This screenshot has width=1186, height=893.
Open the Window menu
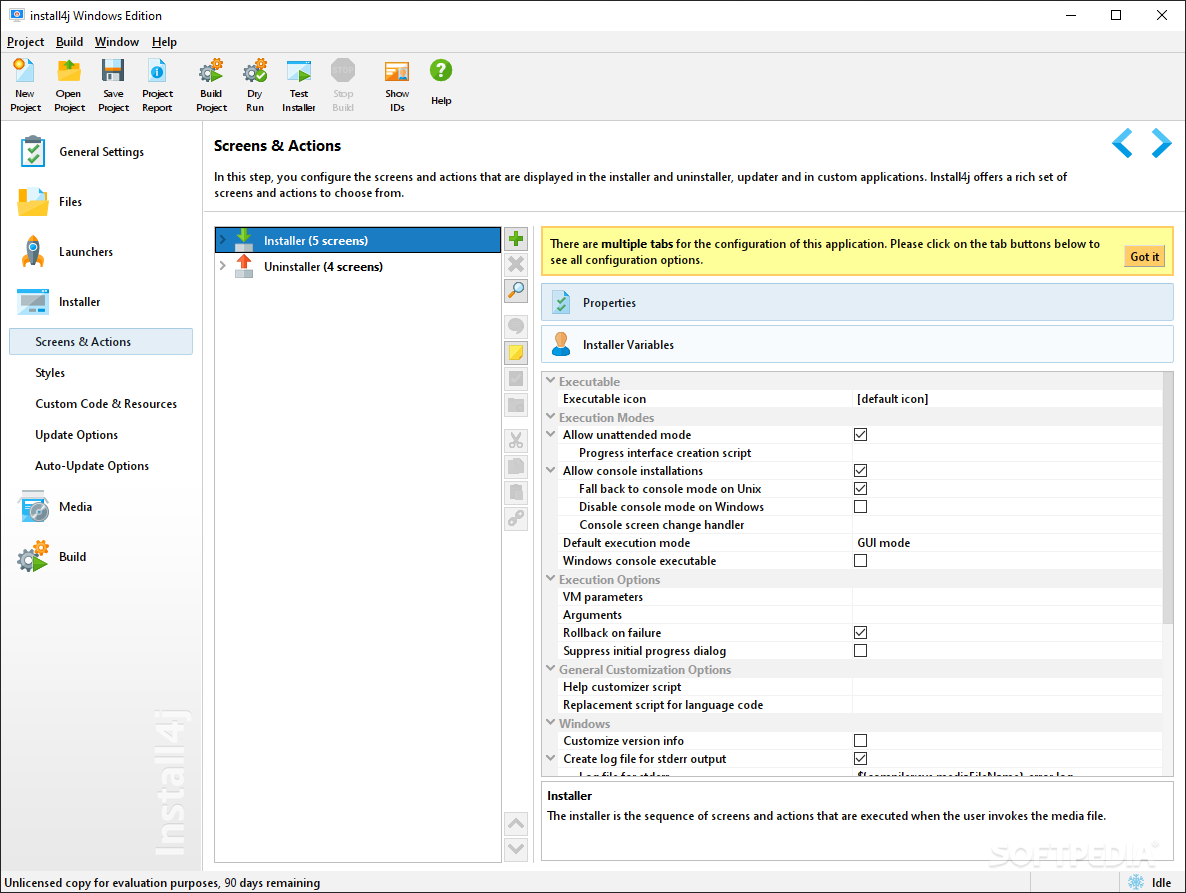tap(116, 42)
